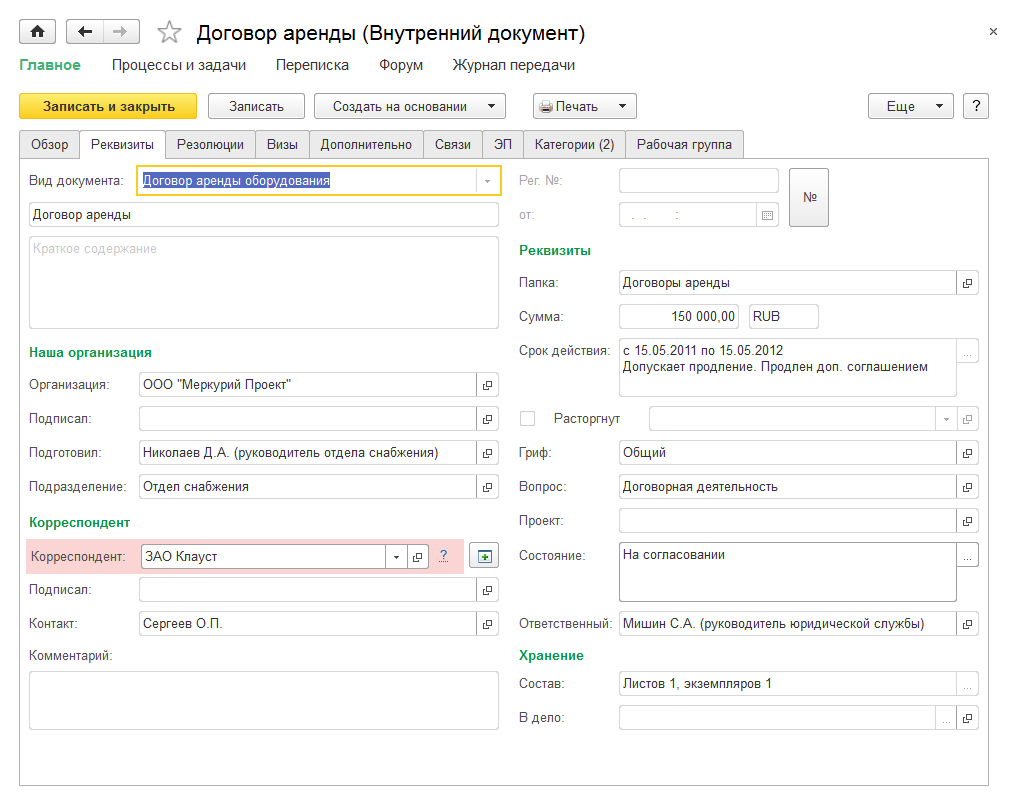Screen dimensions: 1015x800
Task: Open the Ответственный field link icon
Action: pyautogui.click(x=967, y=624)
